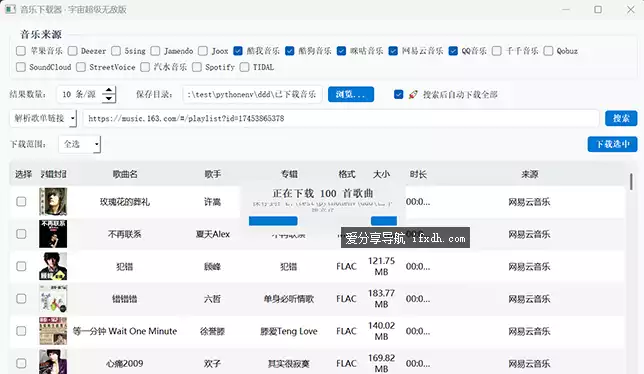The width and height of the screenshot is (644, 374).
Task: Tick the StreetVoice source checkbox
Action: point(81,67)
